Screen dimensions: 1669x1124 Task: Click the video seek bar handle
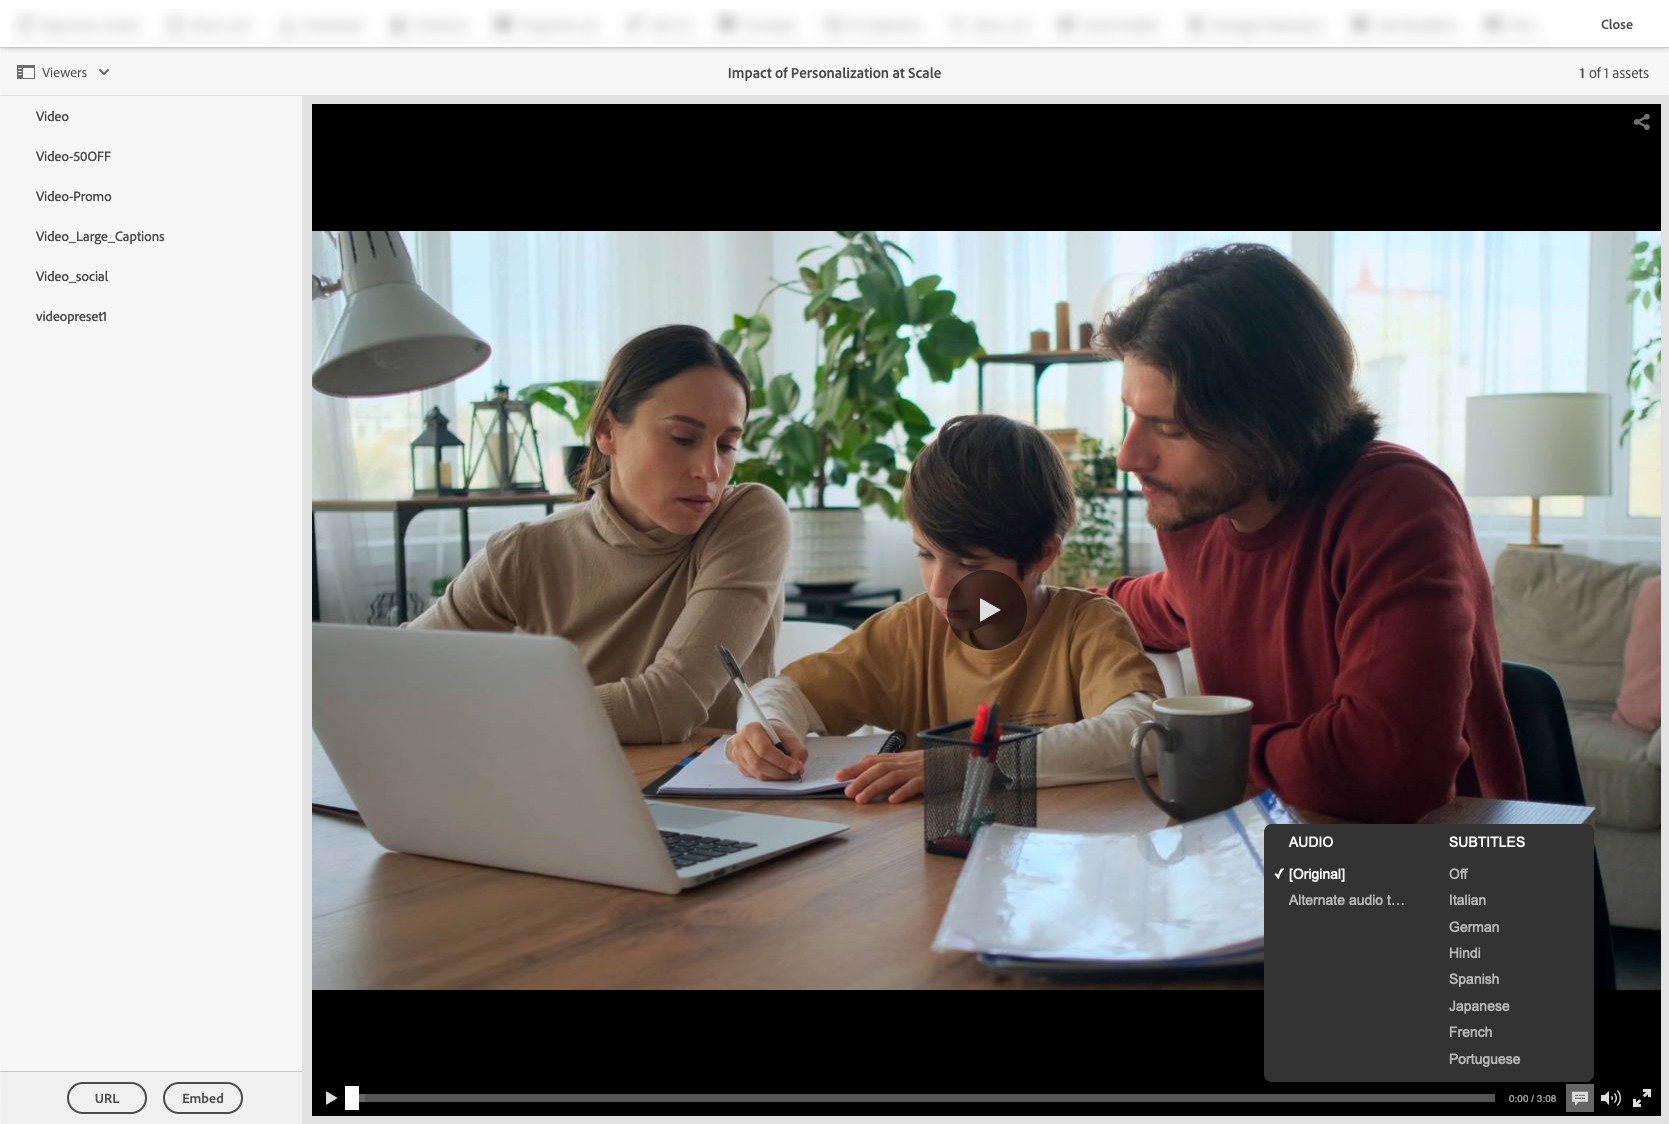[352, 1098]
